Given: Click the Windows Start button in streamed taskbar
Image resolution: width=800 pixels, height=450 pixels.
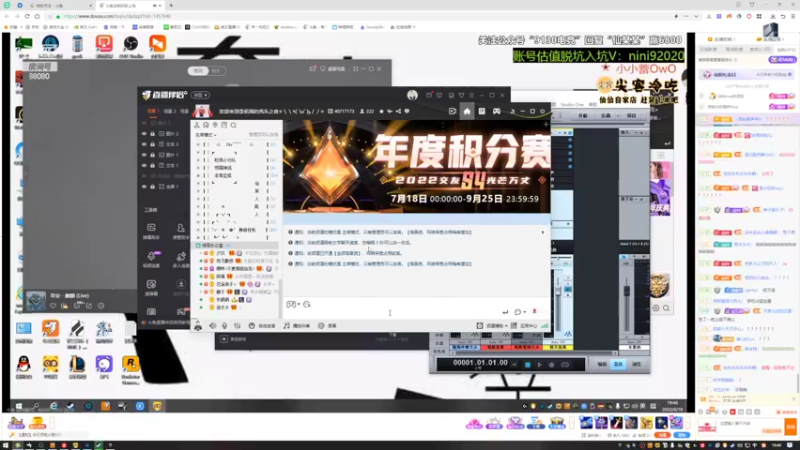Looking at the screenshot, I should point(19,406).
